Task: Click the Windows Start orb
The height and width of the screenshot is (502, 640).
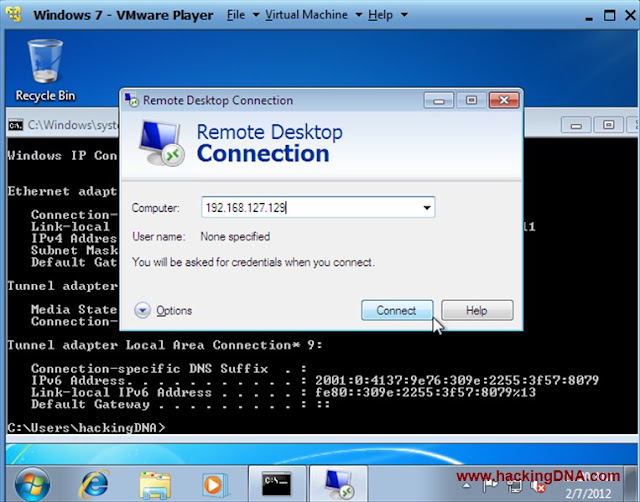Action: [x=32, y=484]
